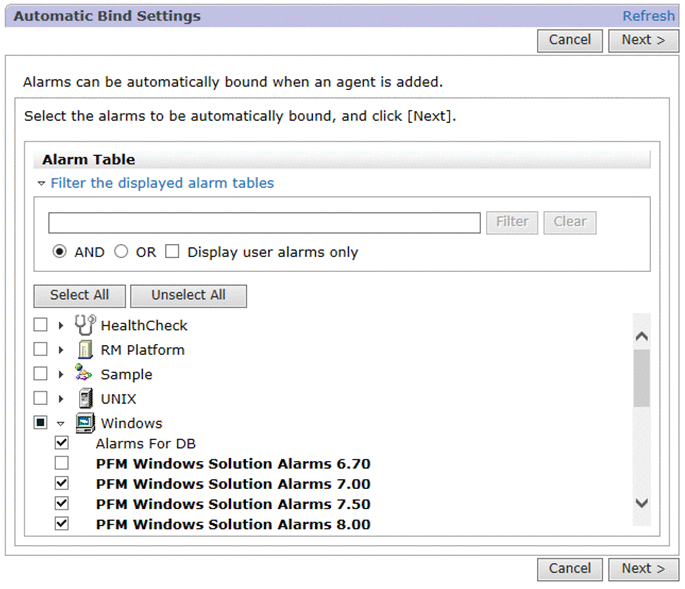Click the HealthCheck stethoscope icon

(85, 325)
